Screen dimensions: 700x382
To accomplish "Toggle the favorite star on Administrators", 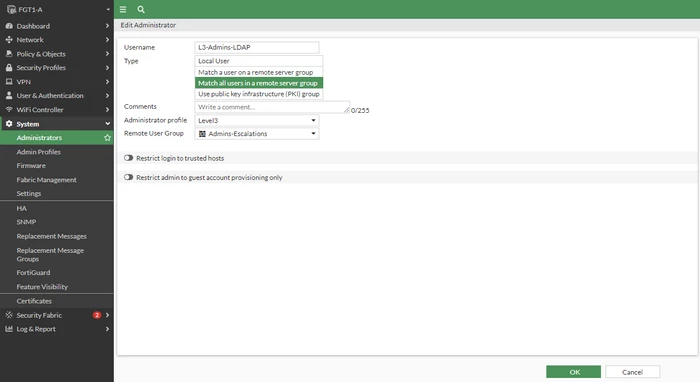I will (x=107, y=137).
